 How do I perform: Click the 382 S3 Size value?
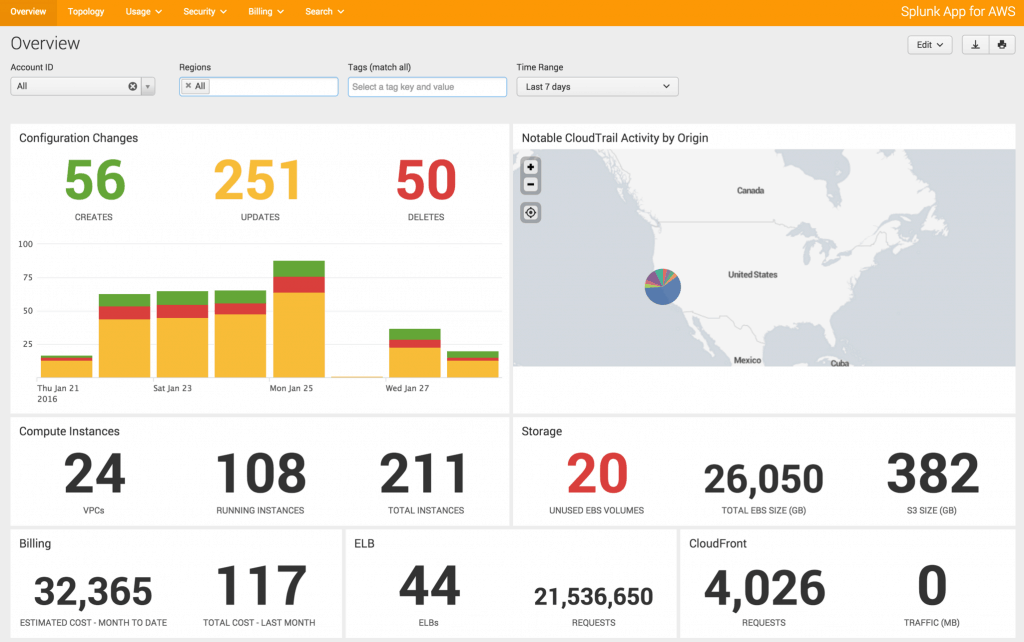coord(933,473)
